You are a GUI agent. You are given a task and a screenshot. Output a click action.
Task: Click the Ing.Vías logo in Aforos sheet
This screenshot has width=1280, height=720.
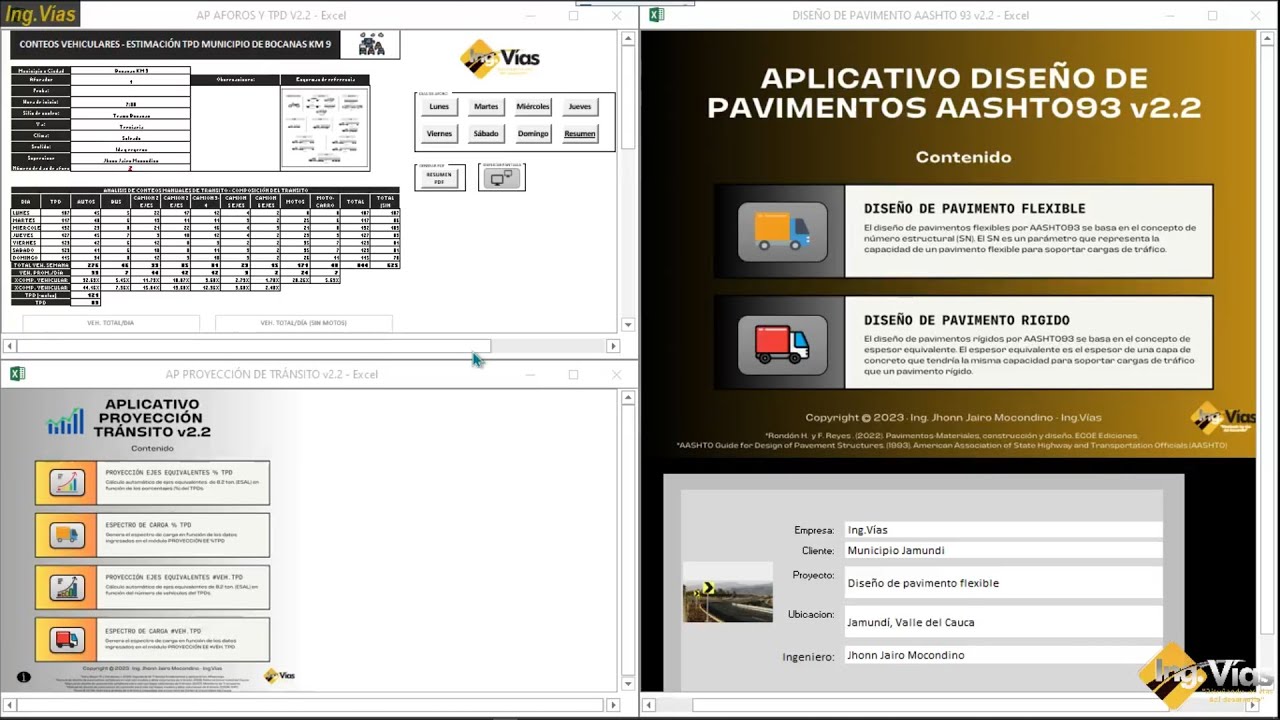coord(500,59)
